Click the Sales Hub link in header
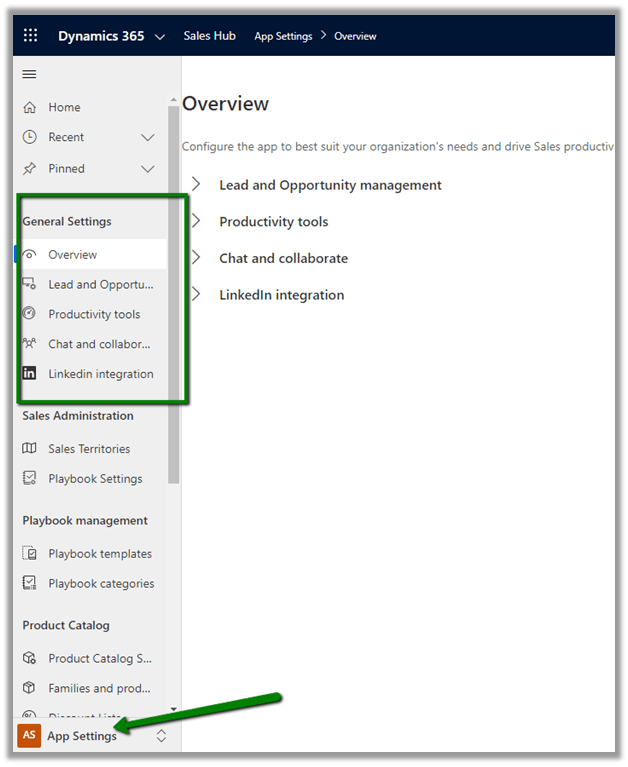The height and width of the screenshot is (767, 628). coord(209,36)
